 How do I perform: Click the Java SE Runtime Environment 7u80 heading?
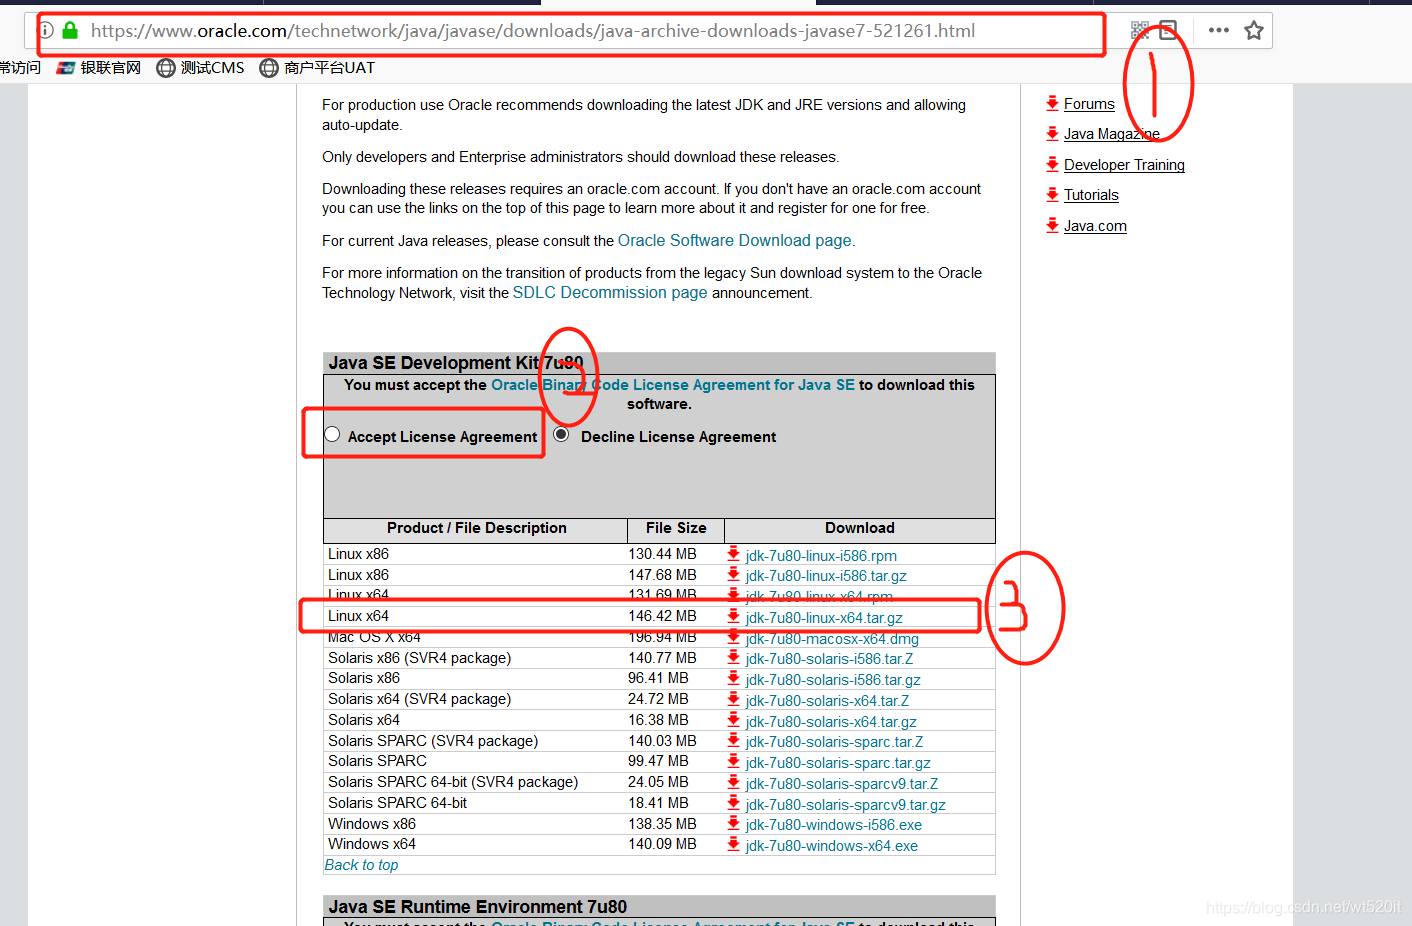click(478, 907)
